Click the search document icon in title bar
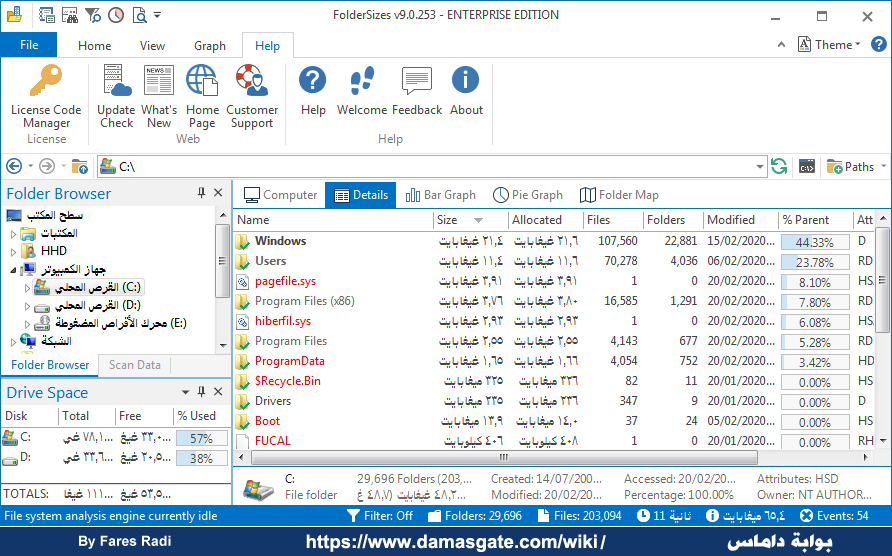 pyautogui.click(x=139, y=15)
